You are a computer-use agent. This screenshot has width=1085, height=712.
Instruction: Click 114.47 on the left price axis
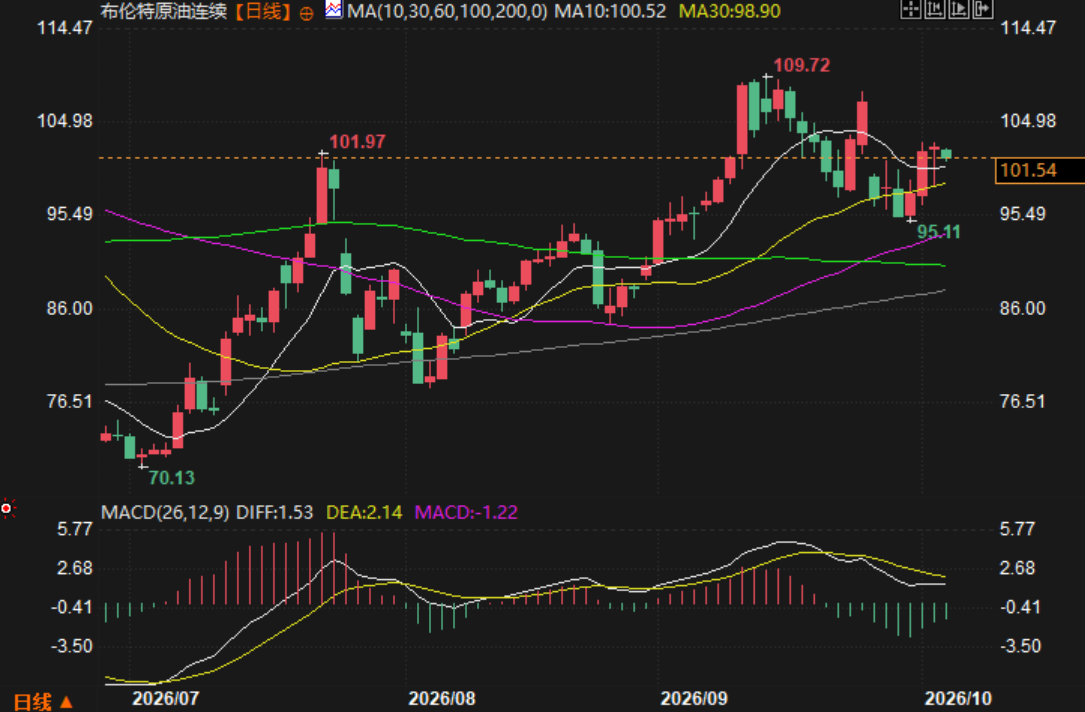(65, 28)
